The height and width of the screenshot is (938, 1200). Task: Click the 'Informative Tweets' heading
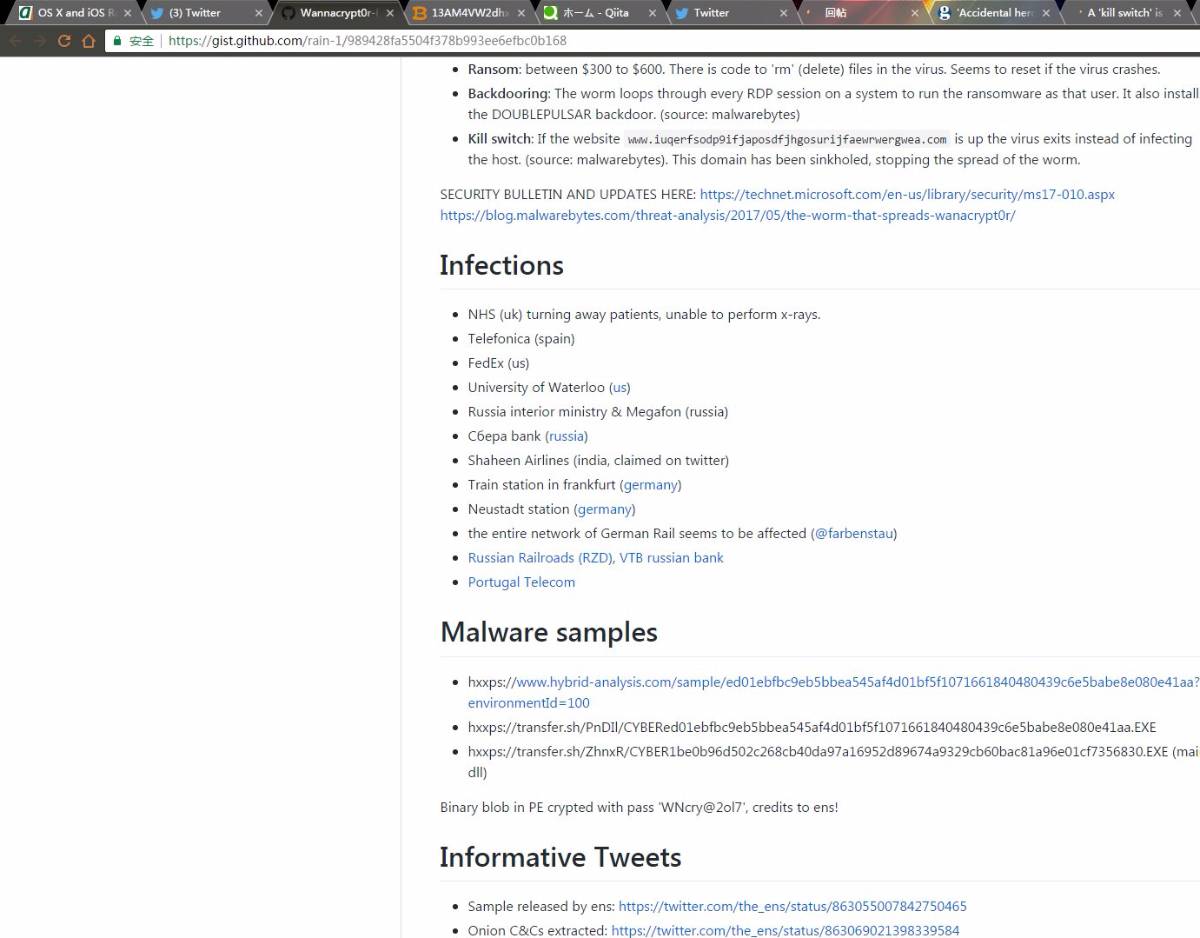click(x=560, y=857)
